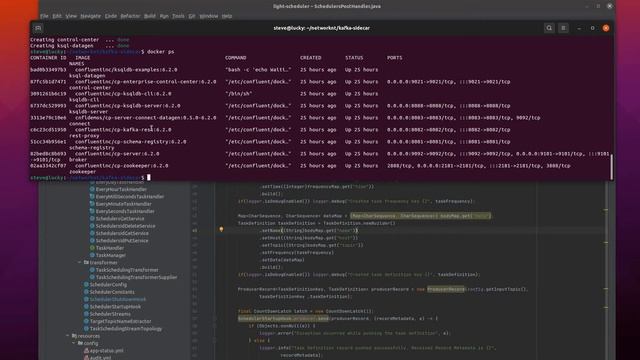Click the terminal search icon

coord(549,28)
